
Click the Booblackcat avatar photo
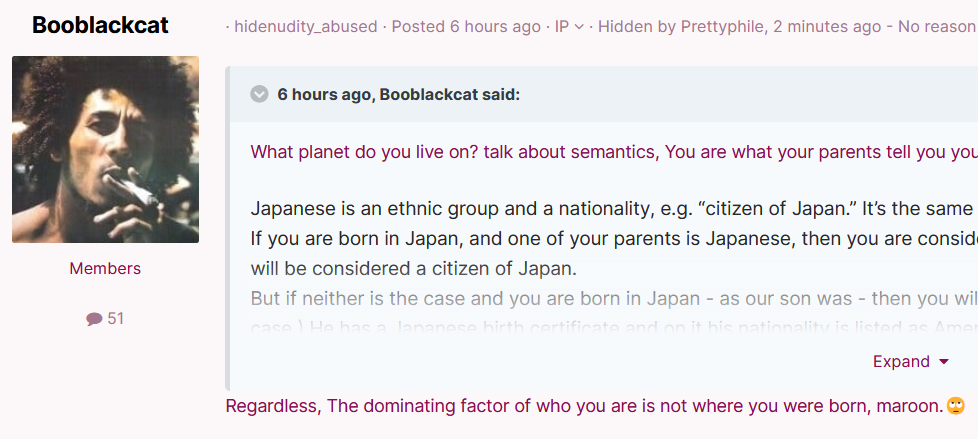tap(105, 149)
